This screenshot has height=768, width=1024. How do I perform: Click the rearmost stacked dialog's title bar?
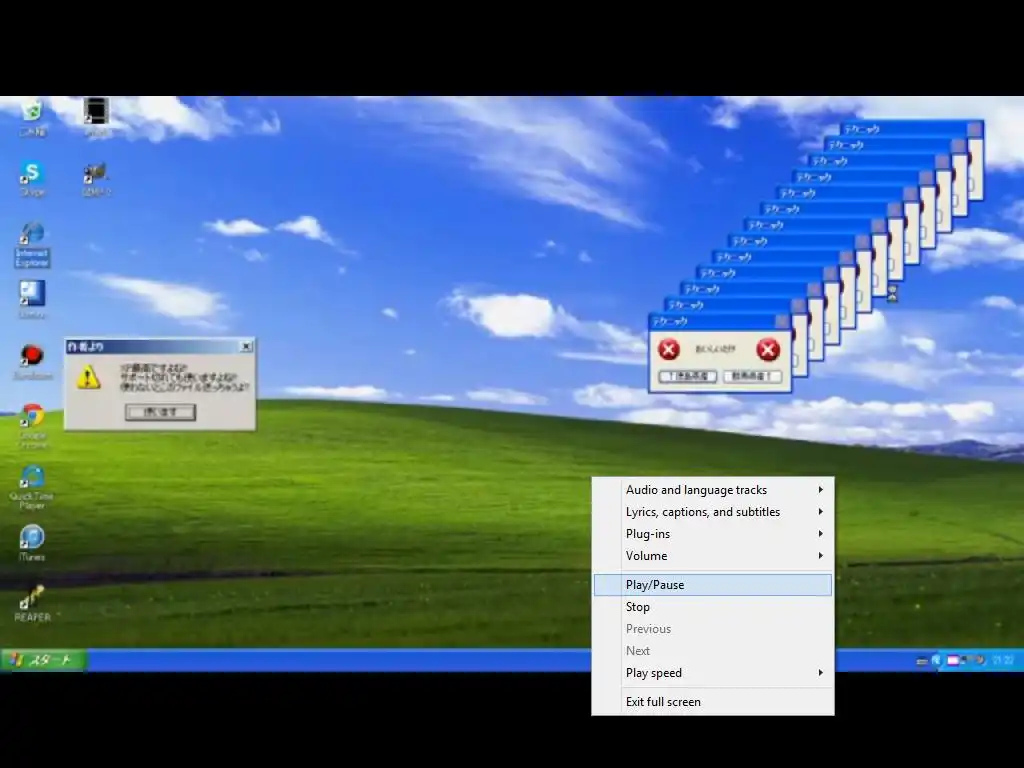[x=912, y=129]
